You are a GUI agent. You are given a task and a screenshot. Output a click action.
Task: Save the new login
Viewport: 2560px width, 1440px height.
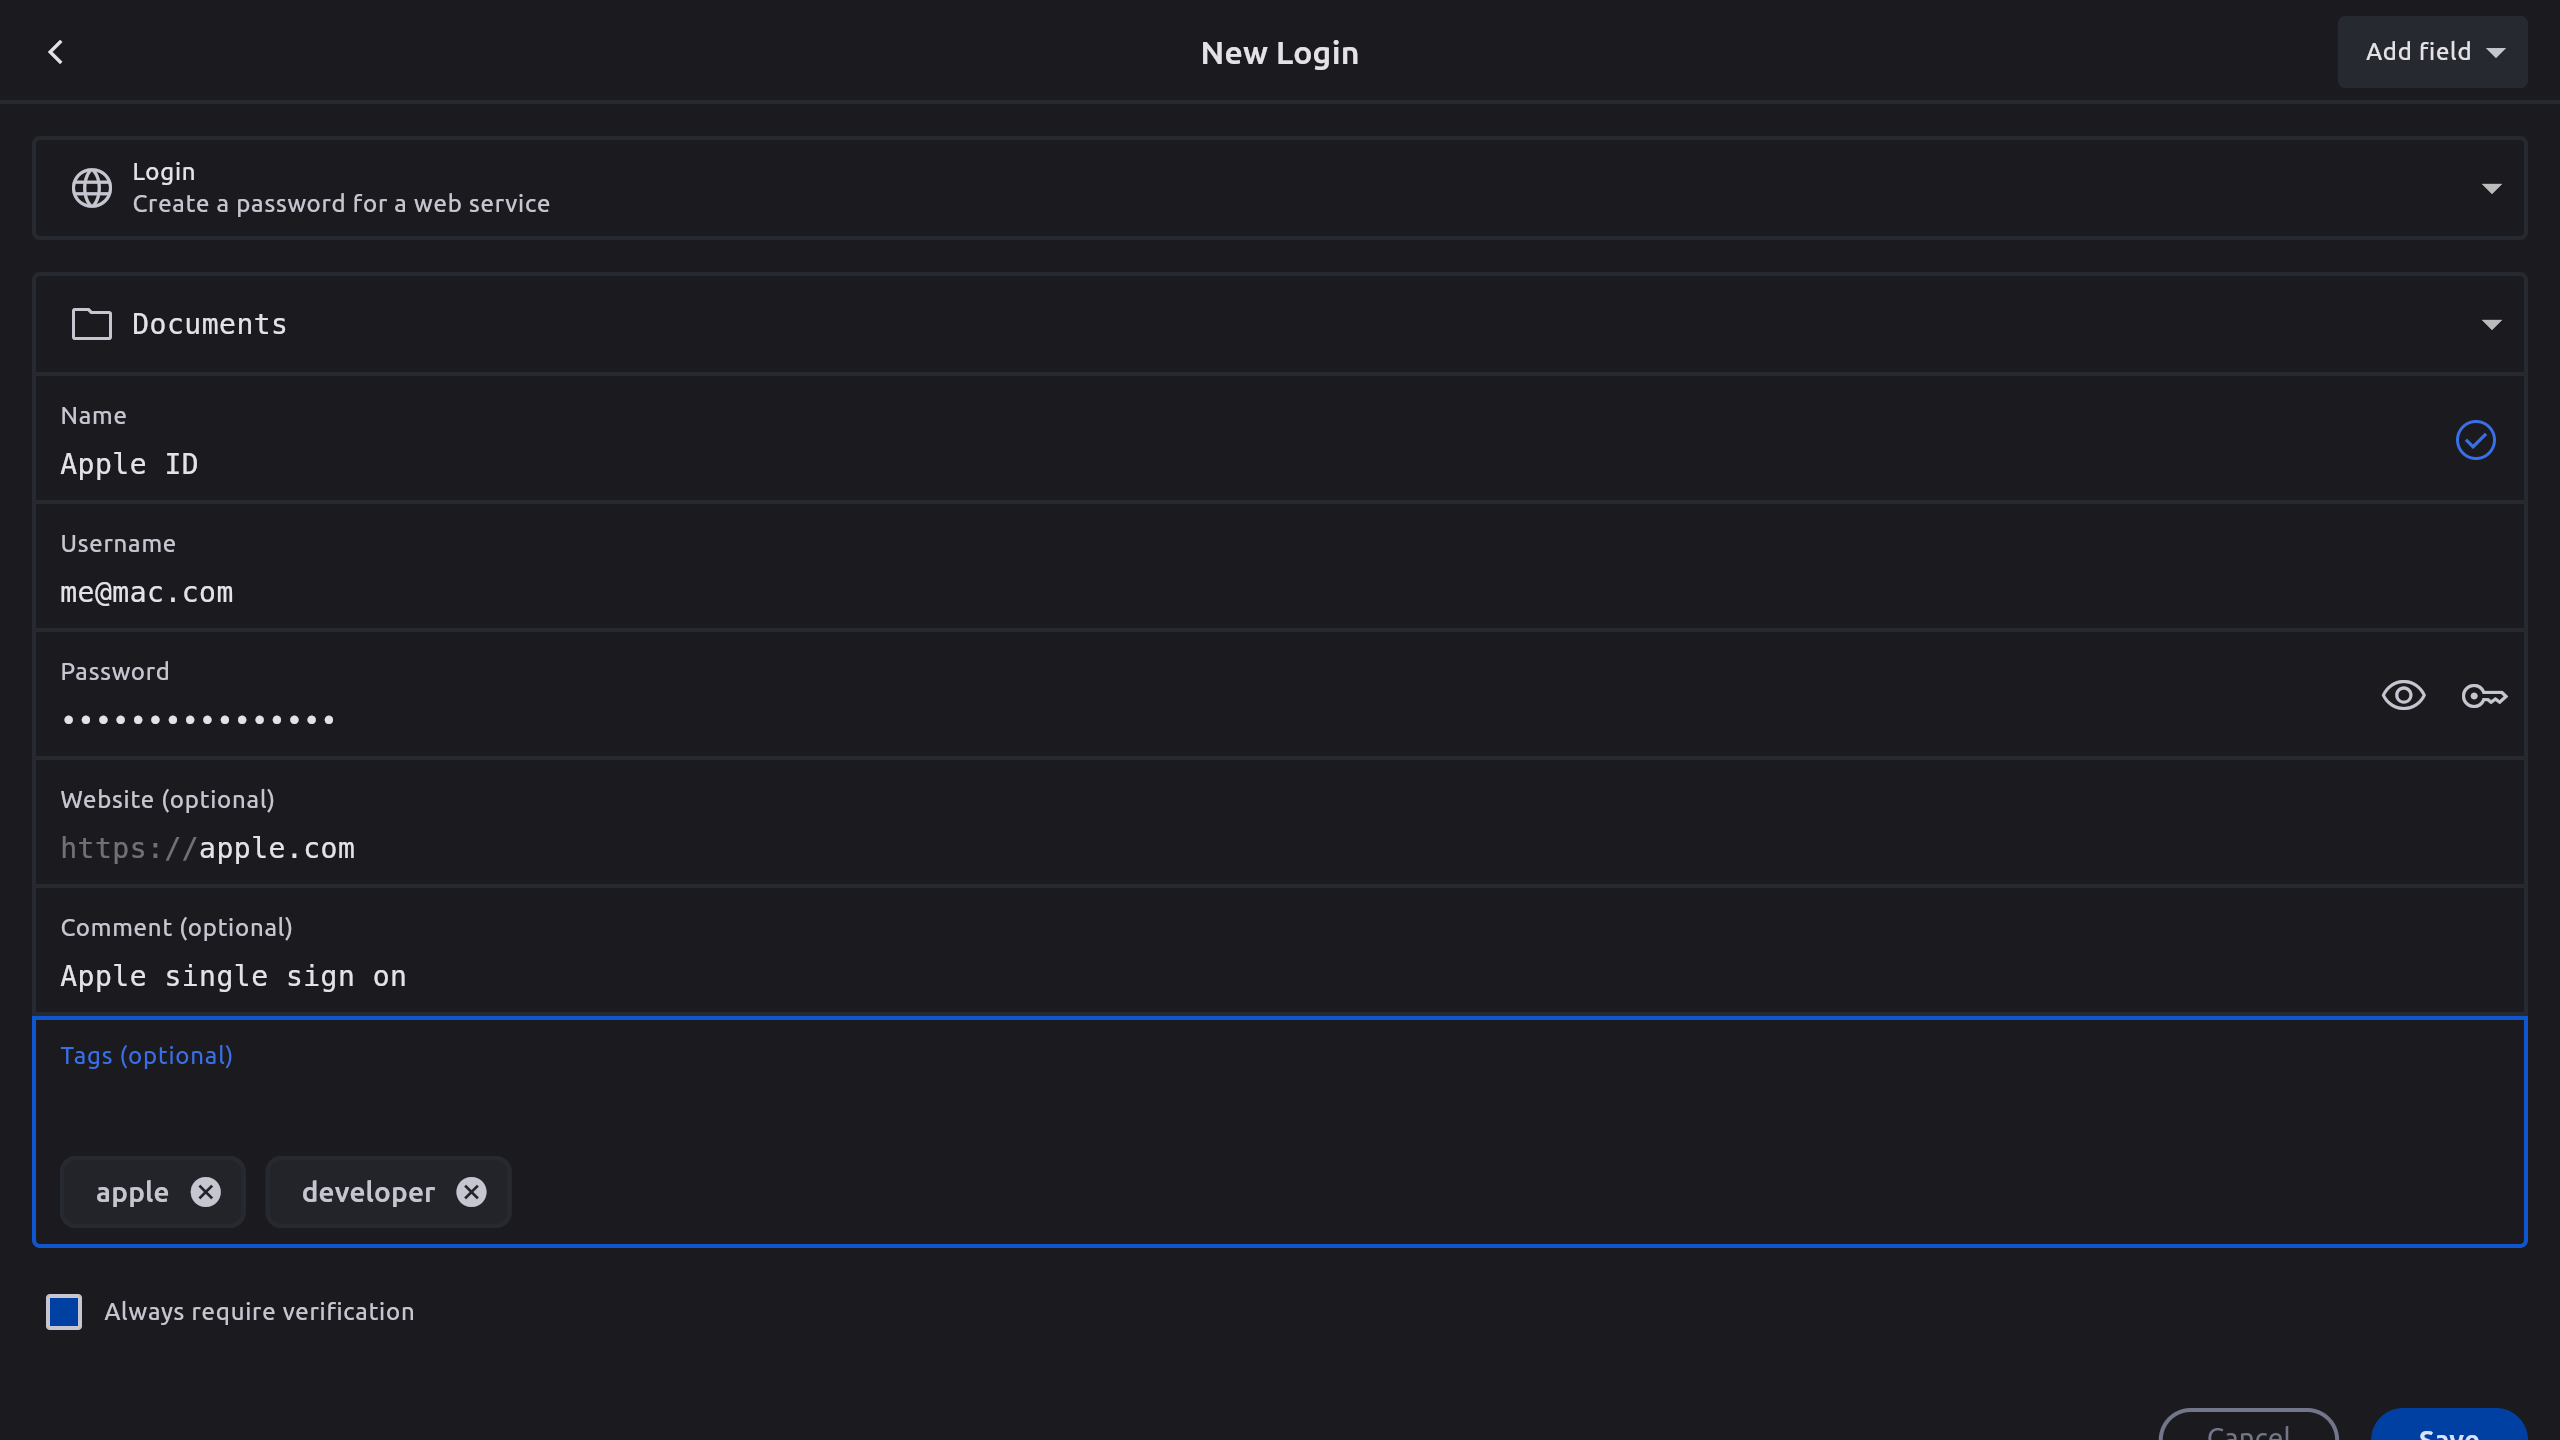click(x=2448, y=1428)
